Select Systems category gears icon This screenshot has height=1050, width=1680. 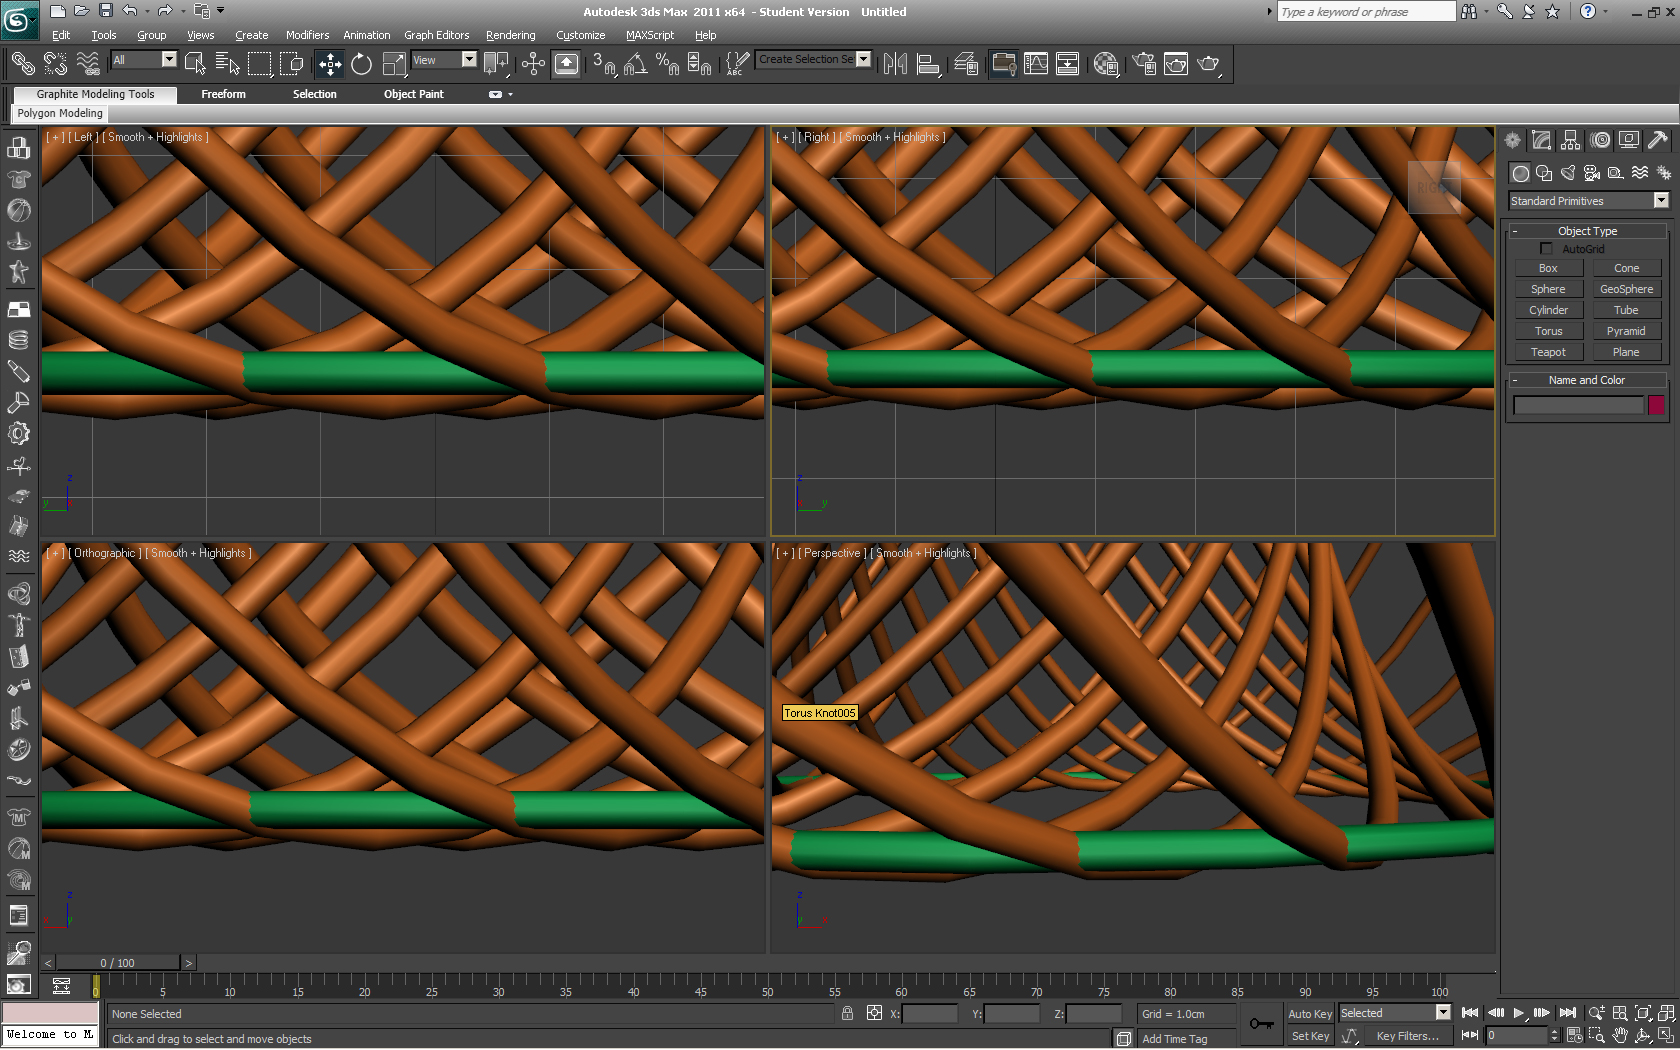[x=1664, y=173]
